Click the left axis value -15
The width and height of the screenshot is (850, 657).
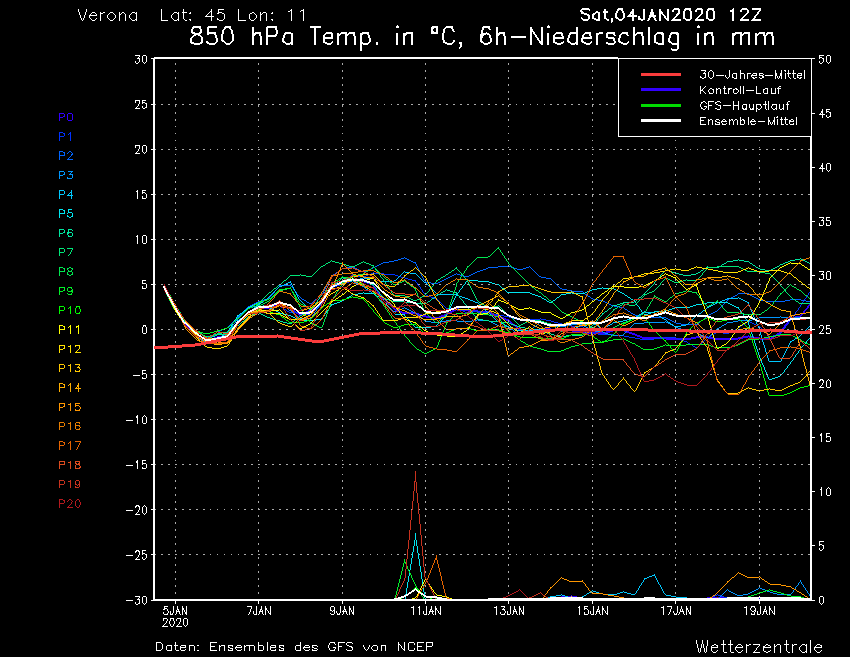point(137,465)
